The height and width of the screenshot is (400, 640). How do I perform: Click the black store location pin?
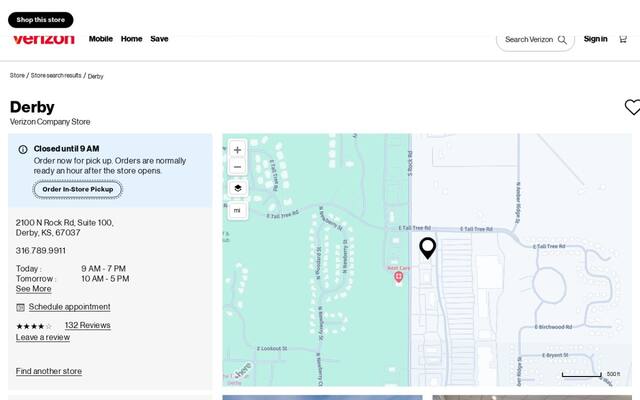pos(427,248)
